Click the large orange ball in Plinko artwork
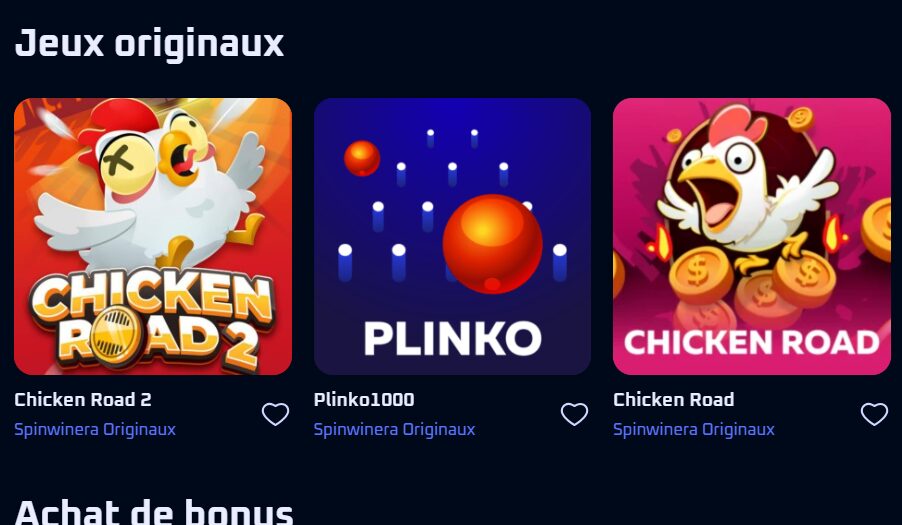Viewport: 902px width, 525px height. click(x=492, y=244)
